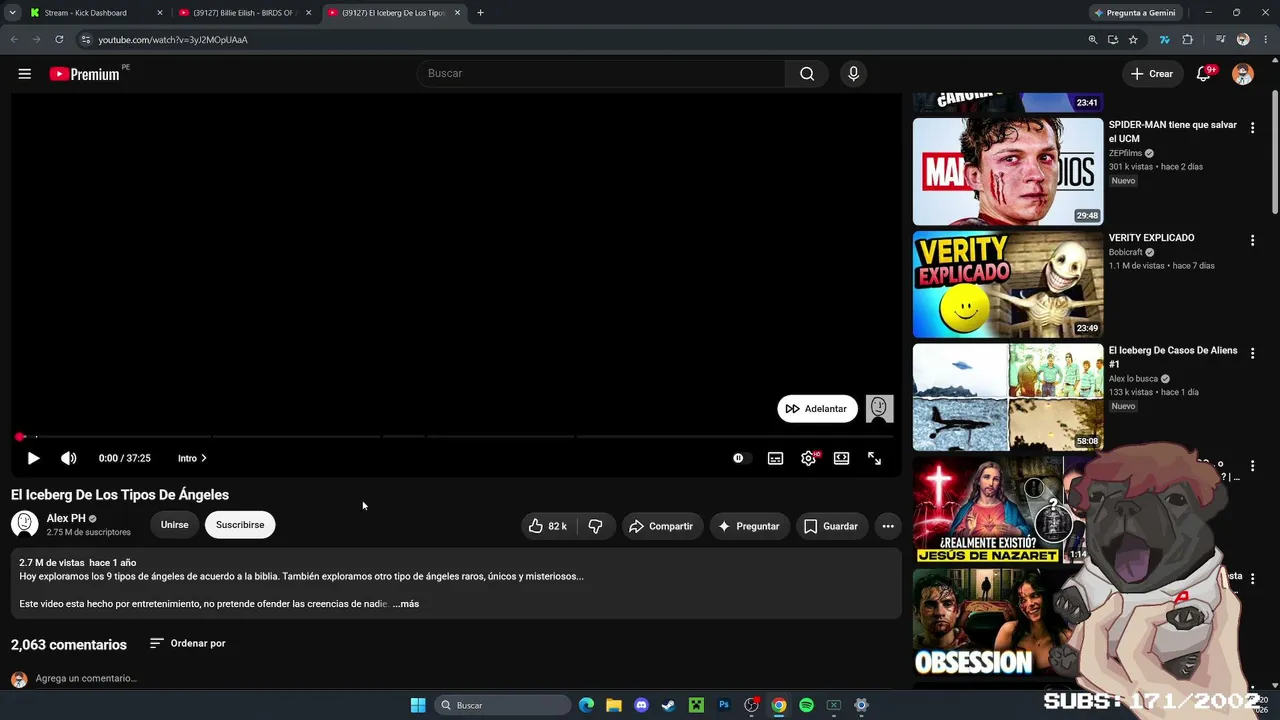Reload the page in Chrome

pos(59,40)
